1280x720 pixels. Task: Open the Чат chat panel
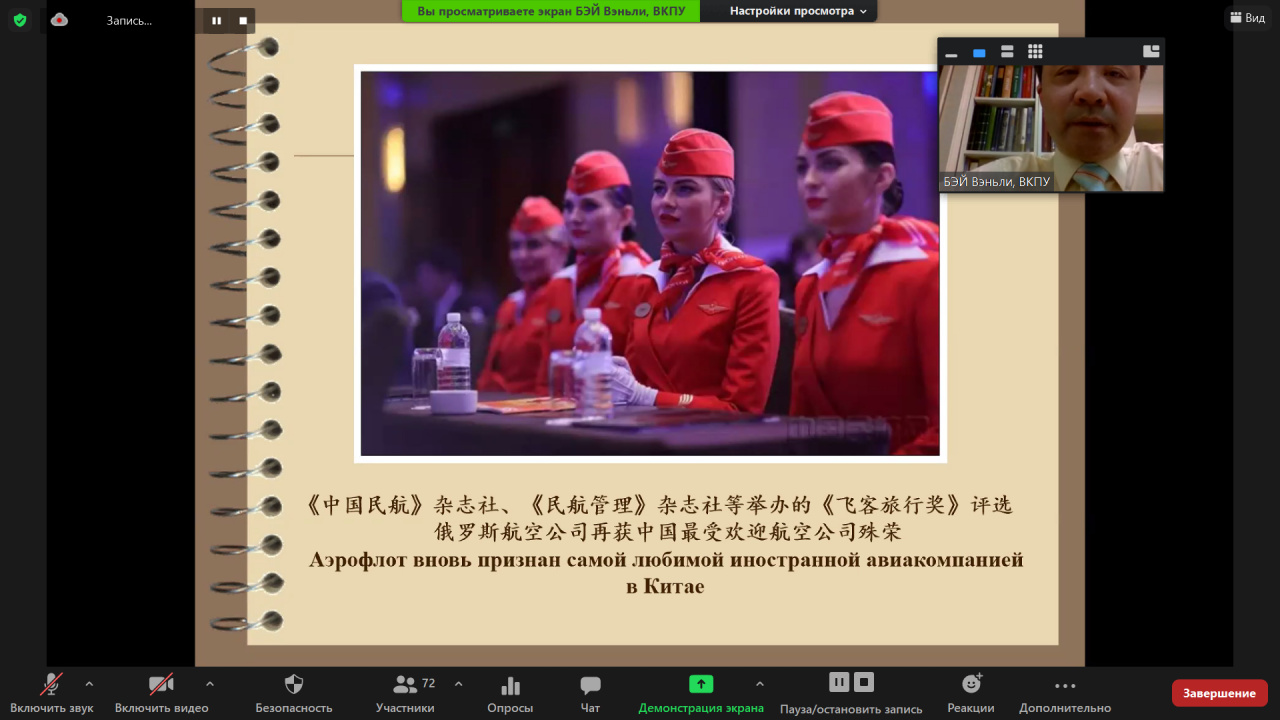tap(590, 693)
